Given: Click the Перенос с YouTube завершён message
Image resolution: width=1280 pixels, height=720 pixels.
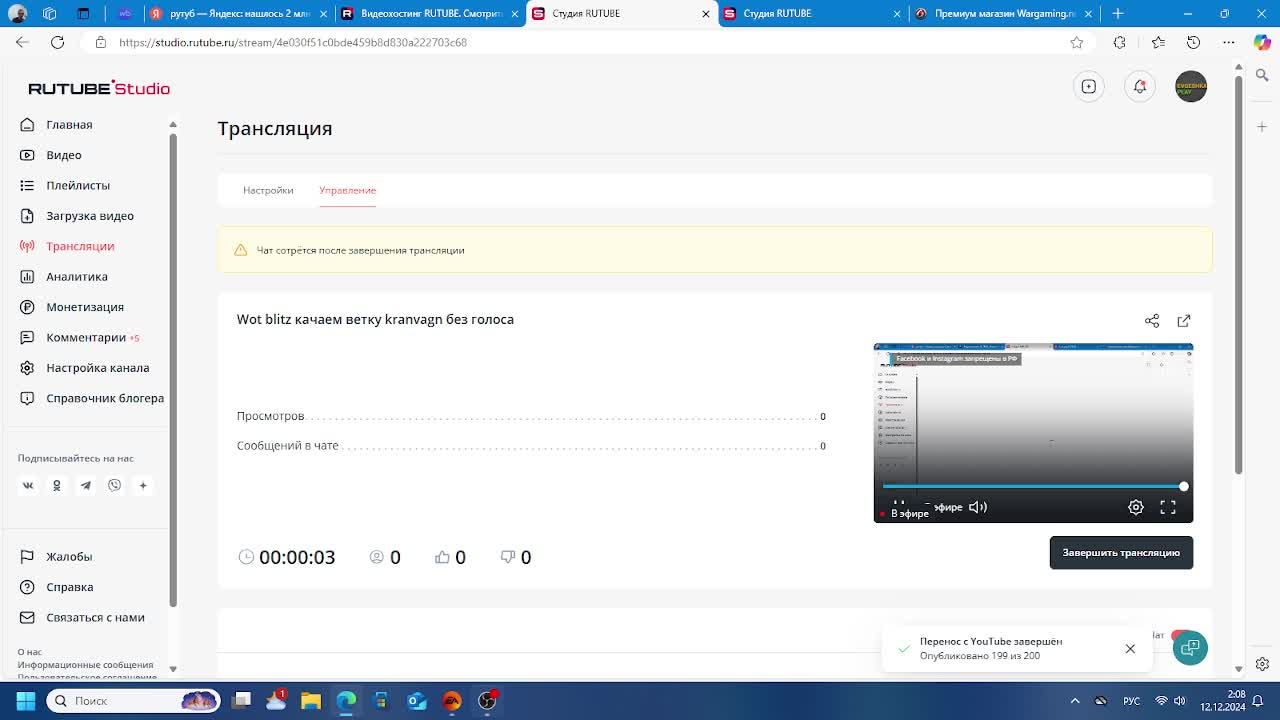Looking at the screenshot, I should tap(991, 641).
